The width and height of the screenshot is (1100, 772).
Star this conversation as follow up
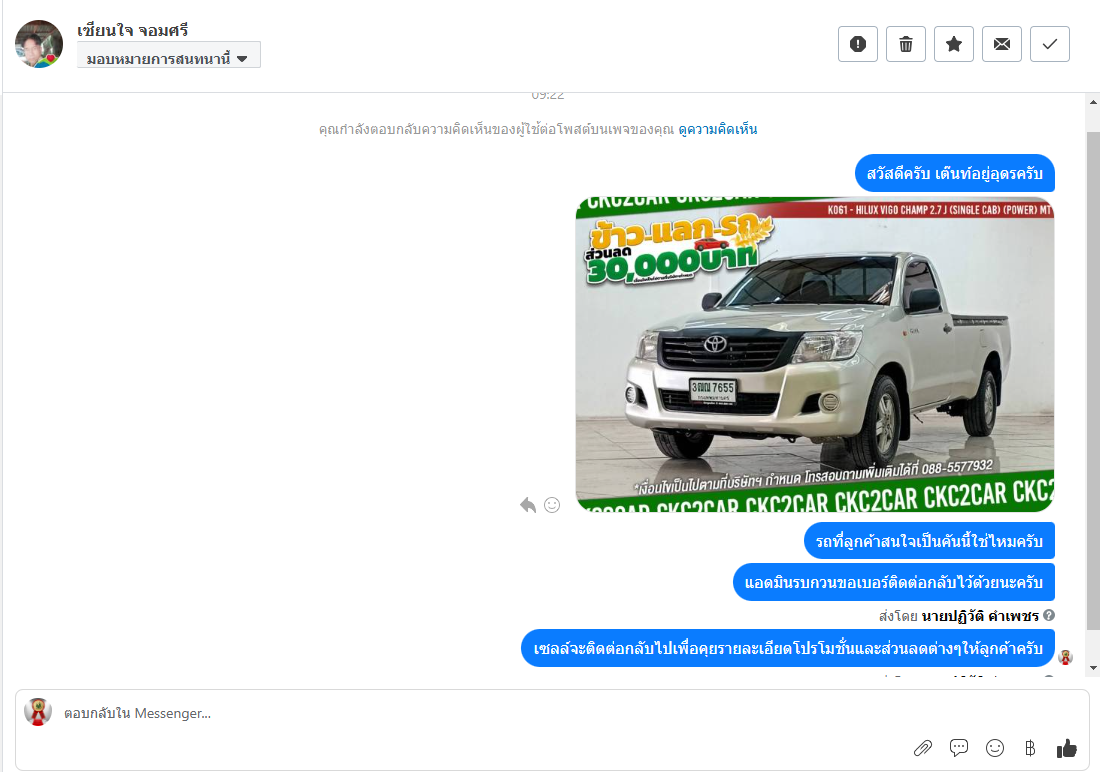953,44
